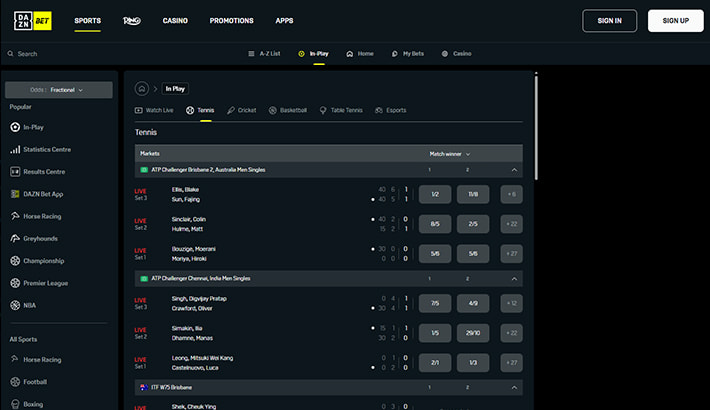Click Championship football icon
The width and height of the screenshot is (710, 410).
[x=15, y=260]
